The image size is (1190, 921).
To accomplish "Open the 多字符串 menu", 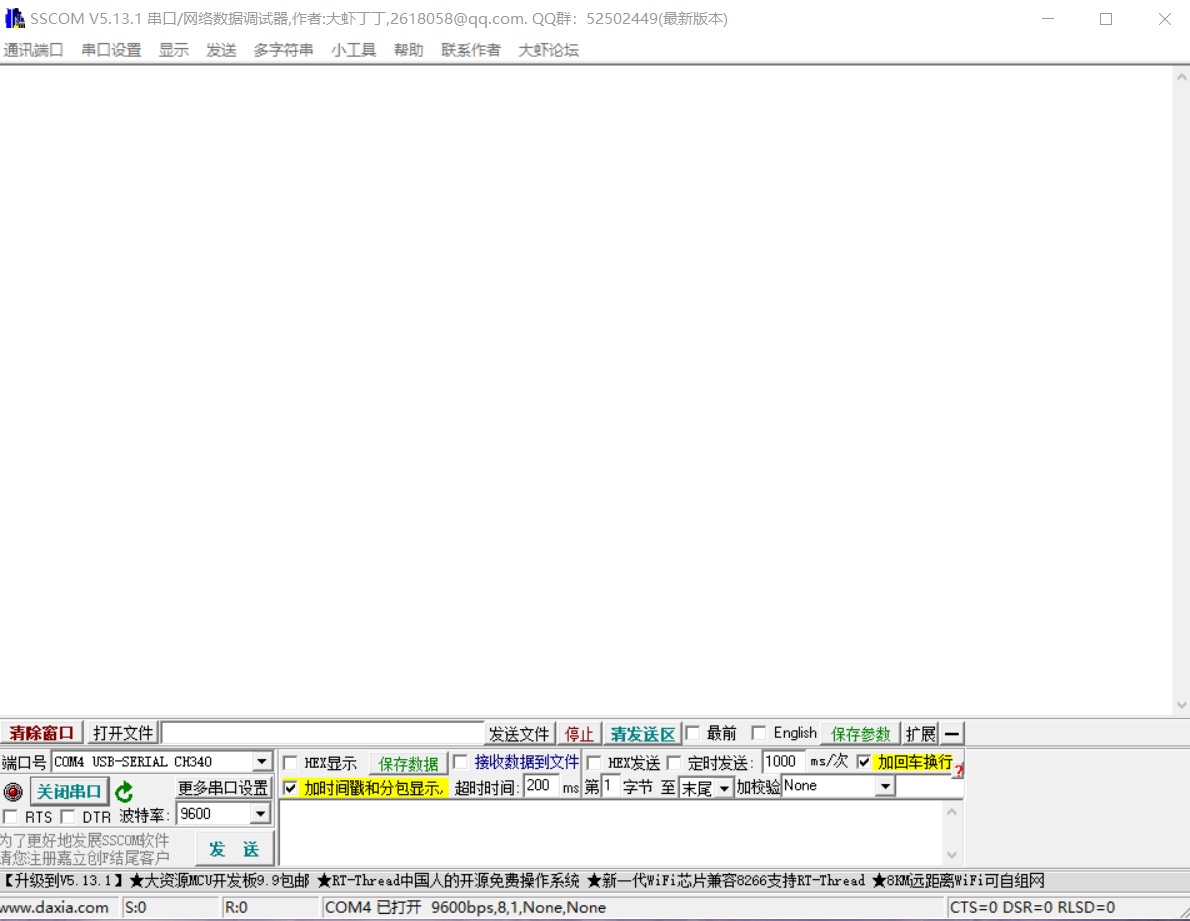I will pyautogui.click(x=283, y=49).
